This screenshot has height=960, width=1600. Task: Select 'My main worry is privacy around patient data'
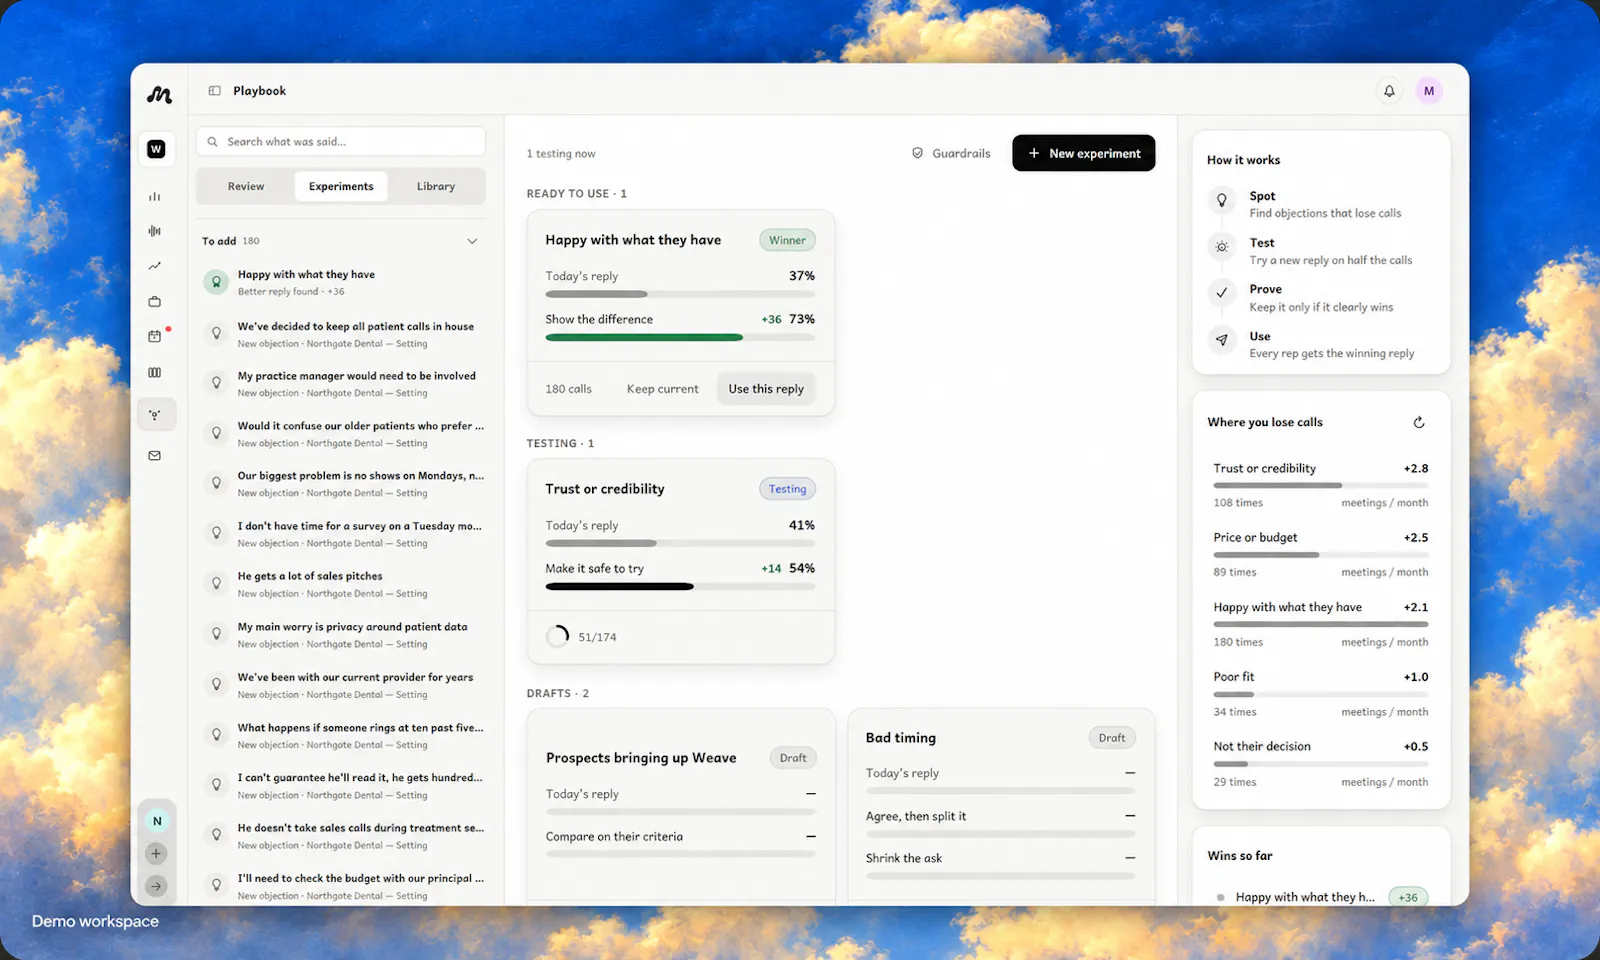pyautogui.click(x=341, y=635)
